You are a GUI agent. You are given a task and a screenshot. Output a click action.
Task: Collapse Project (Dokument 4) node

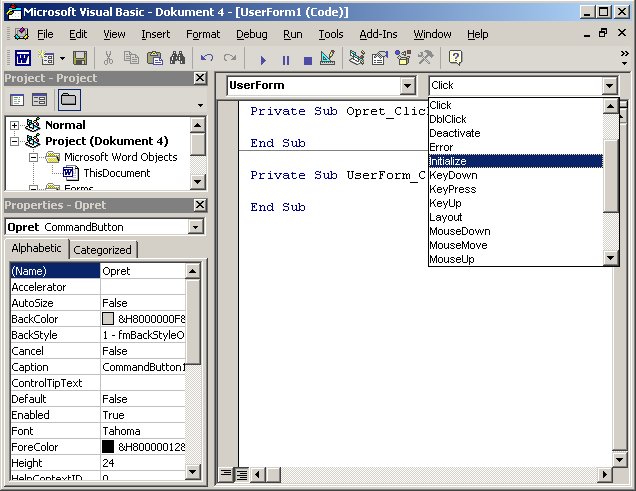click(15, 142)
